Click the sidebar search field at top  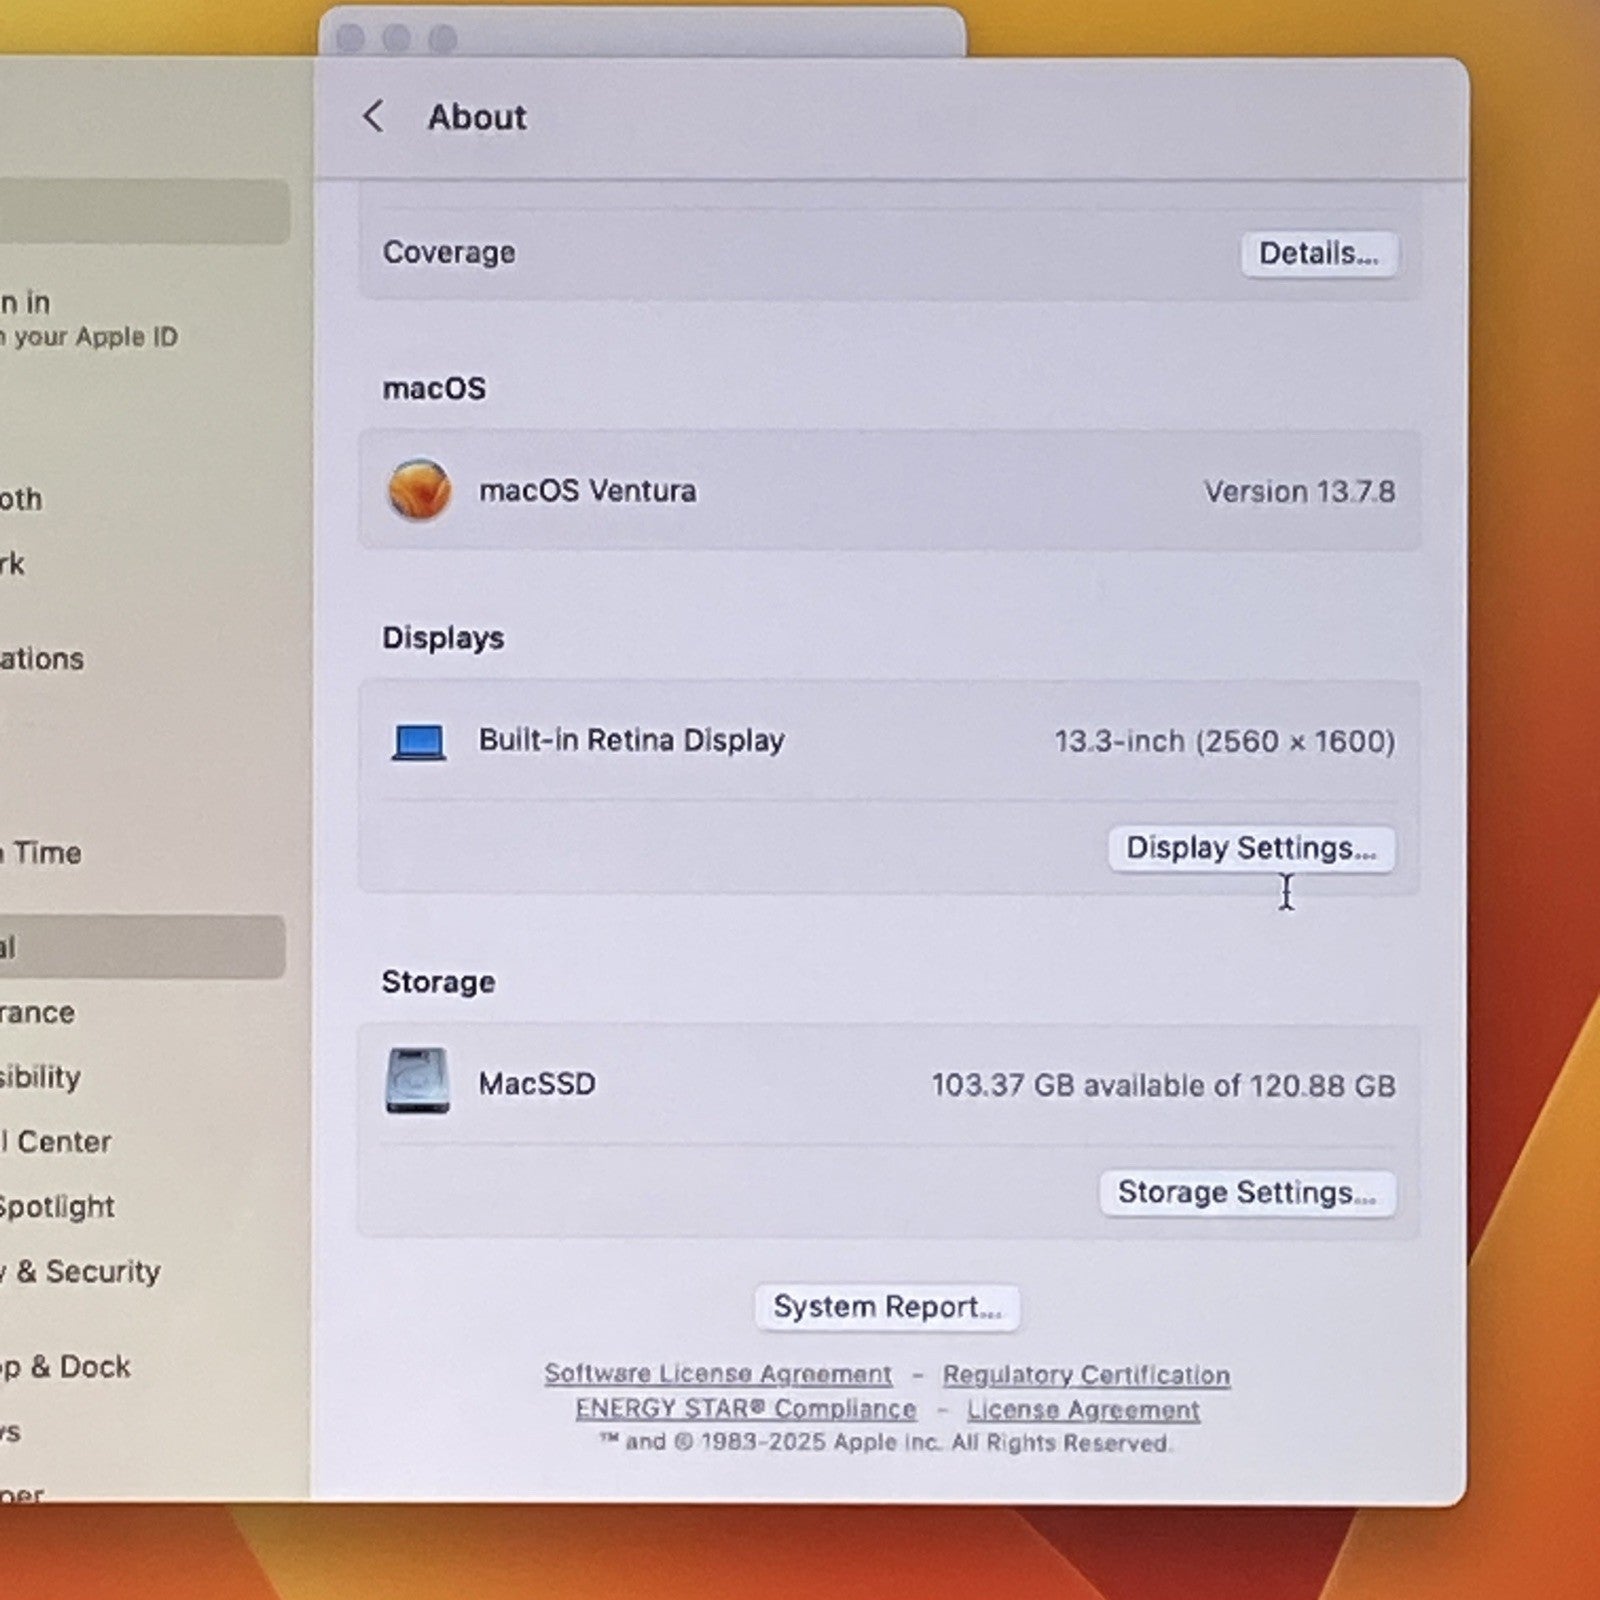coord(144,211)
